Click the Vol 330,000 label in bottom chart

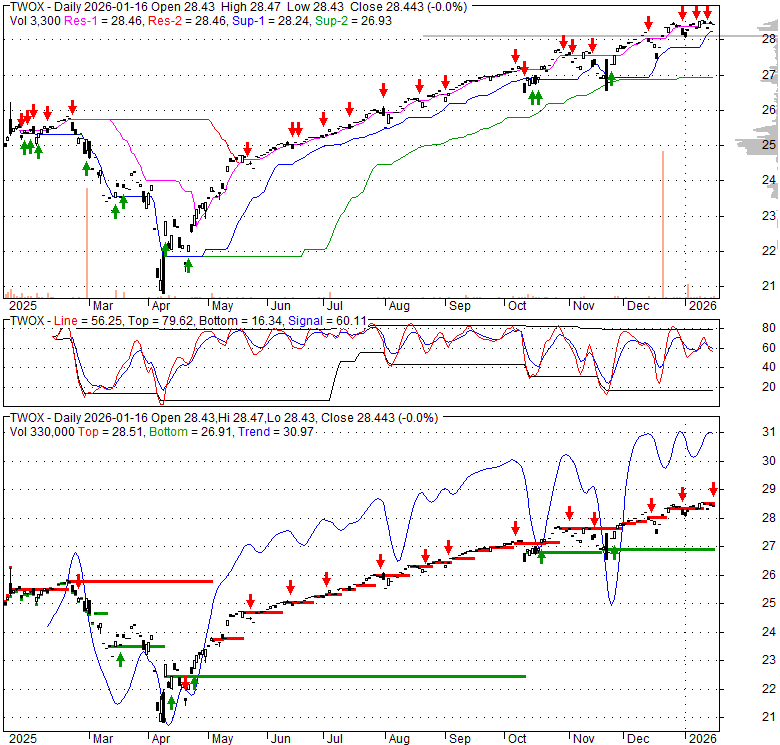pyautogui.click(x=41, y=429)
